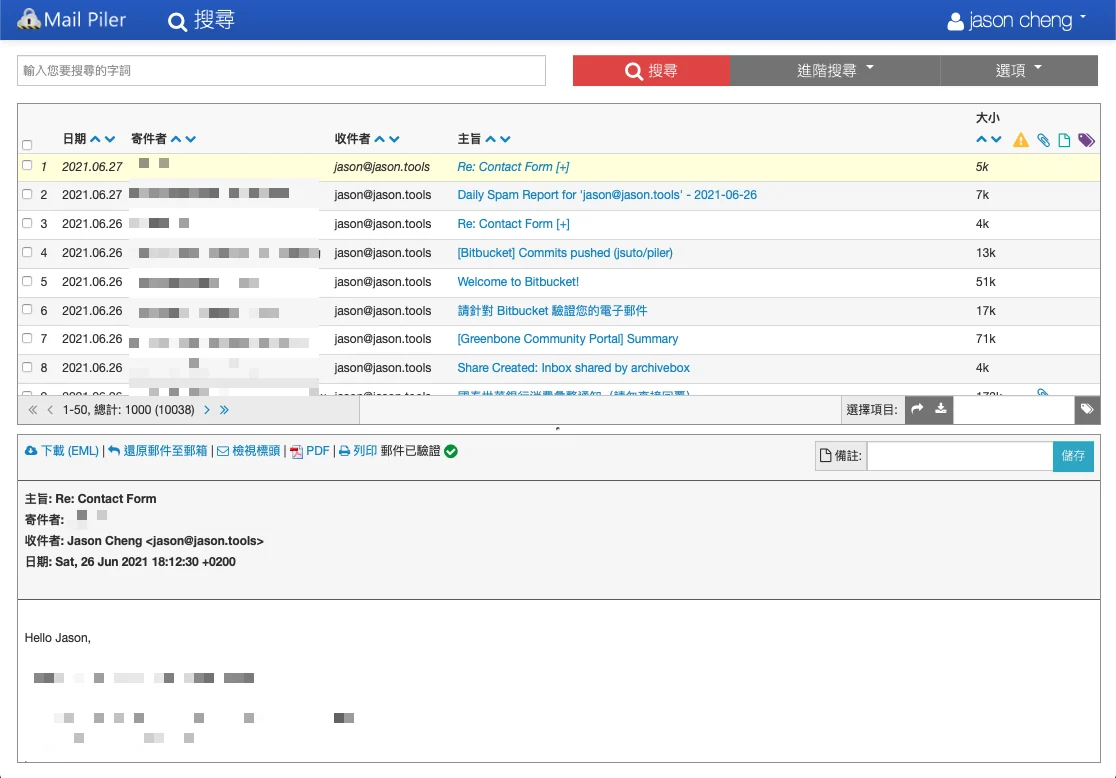The height and width of the screenshot is (778, 1116).
Task: Open the 搜尋 item in top navigation
Action: pos(201,20)
